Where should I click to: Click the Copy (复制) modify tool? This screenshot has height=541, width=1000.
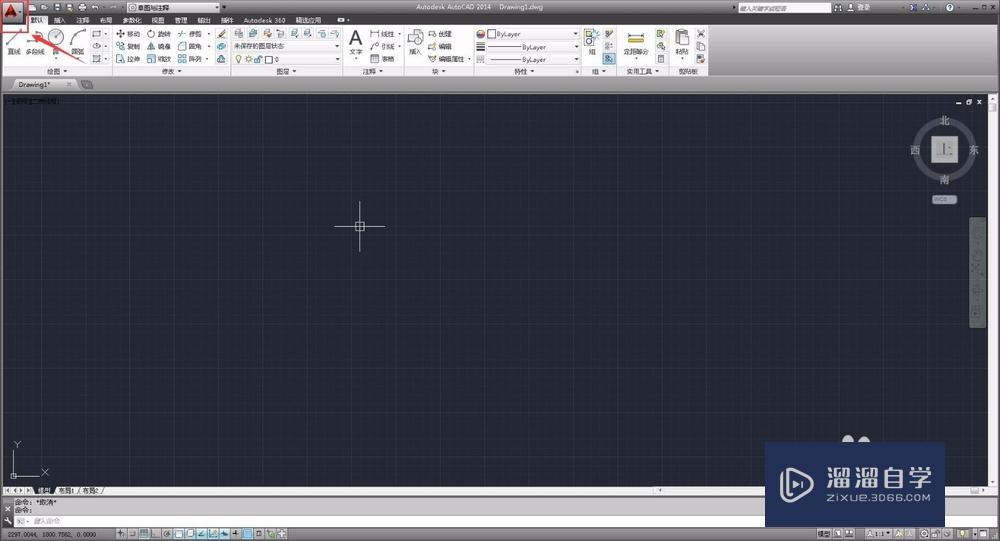click(128, 46)
